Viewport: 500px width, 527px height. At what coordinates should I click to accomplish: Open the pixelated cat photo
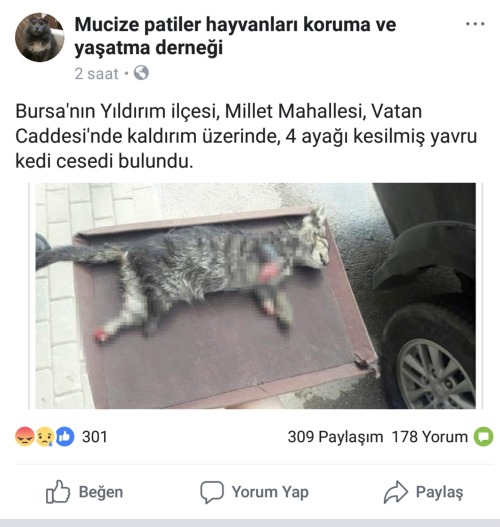point(256,296)
